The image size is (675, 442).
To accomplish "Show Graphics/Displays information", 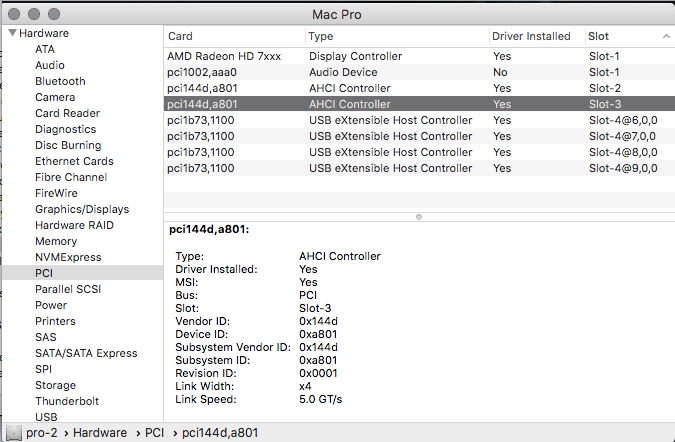I will [82, 209].
